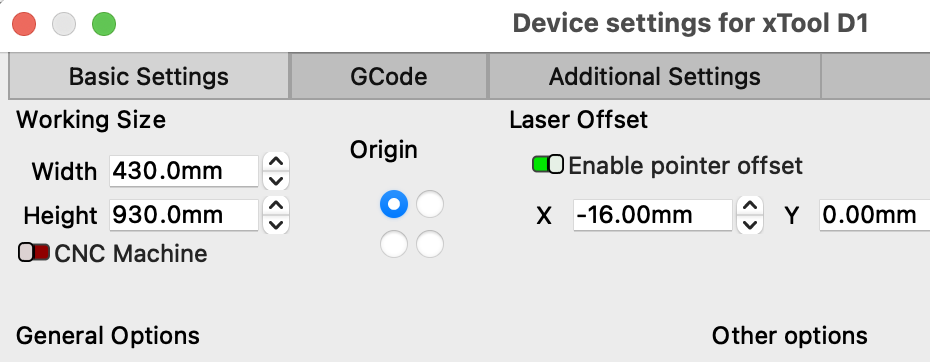Increase Height using the up stepper arrow

[x=276, y=206]
